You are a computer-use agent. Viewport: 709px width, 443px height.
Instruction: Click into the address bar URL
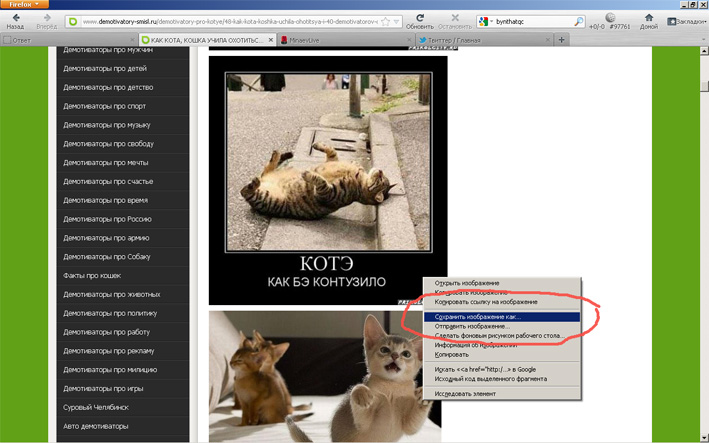230,21
